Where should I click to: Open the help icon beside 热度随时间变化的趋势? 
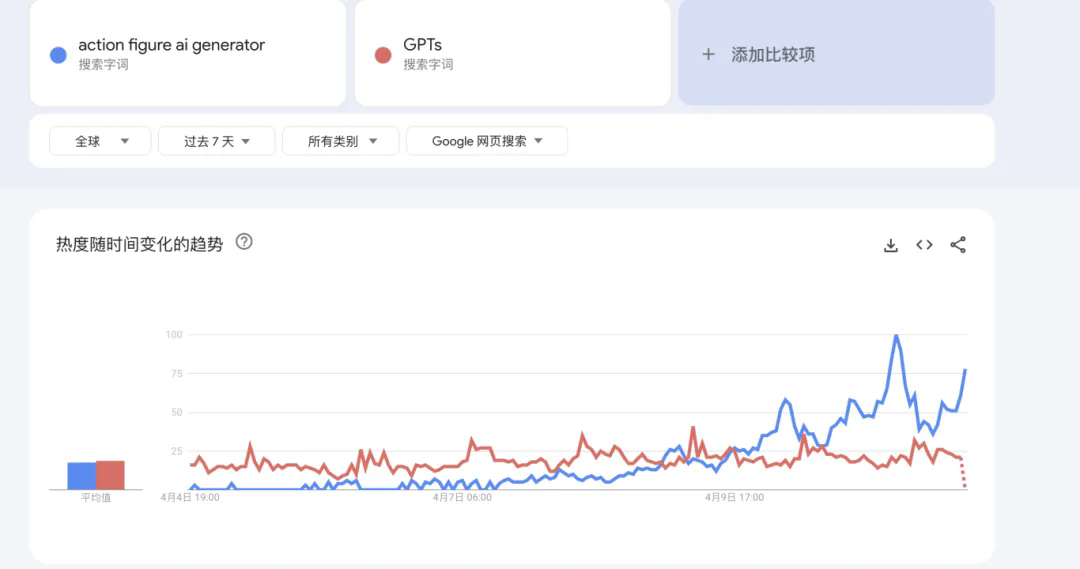244,242
